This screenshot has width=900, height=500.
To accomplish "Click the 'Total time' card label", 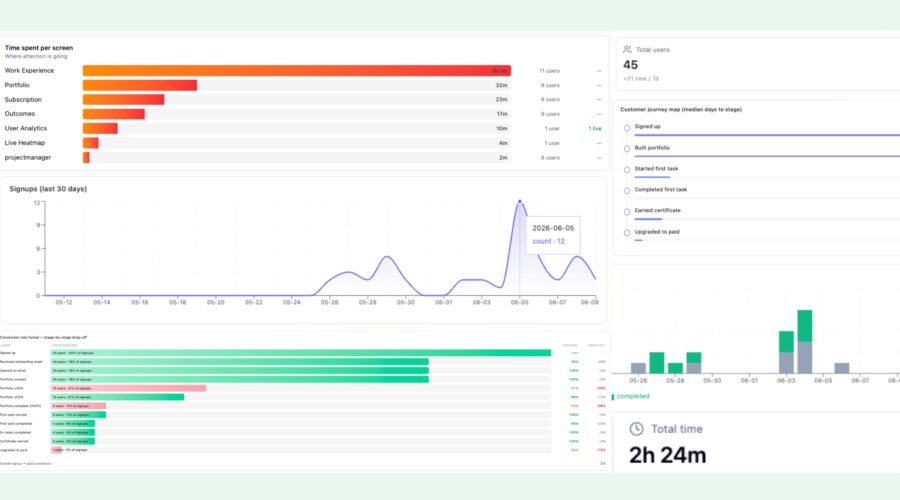I will (x=677, y=429).
